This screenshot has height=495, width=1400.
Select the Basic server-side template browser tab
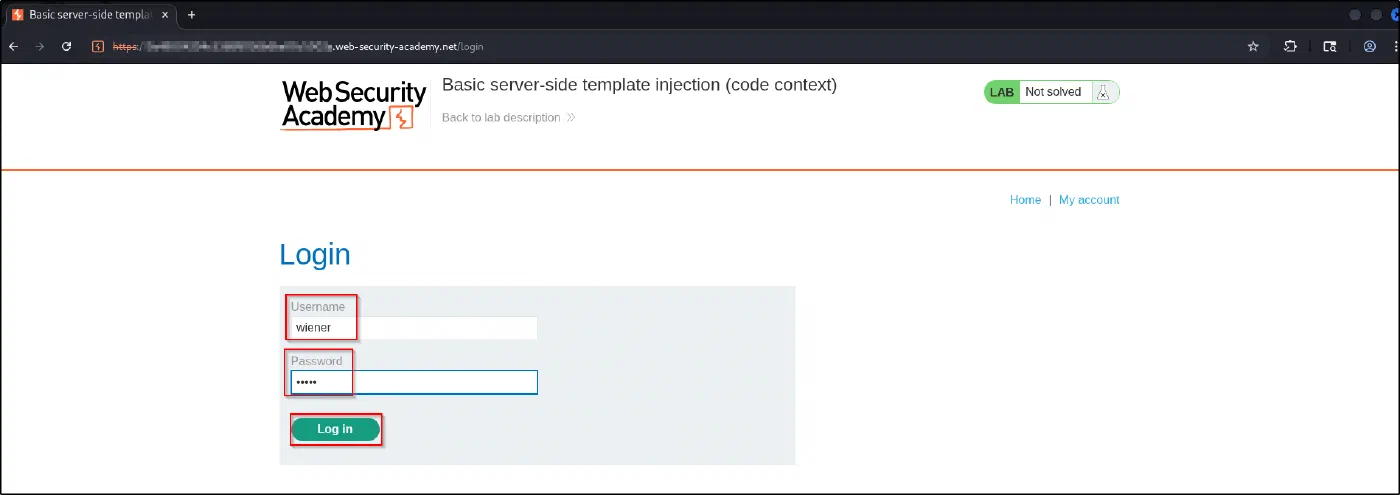[90, 15]
